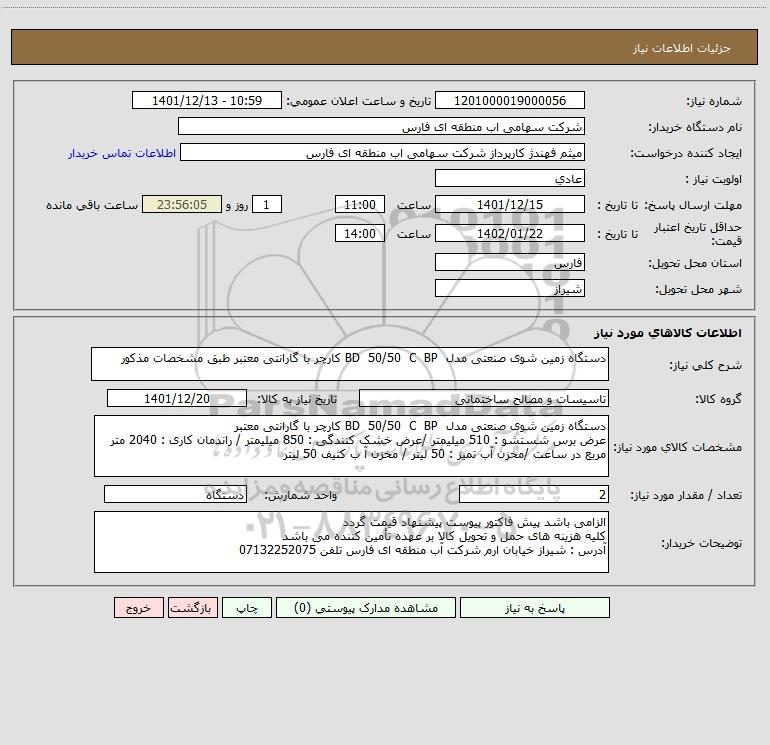
Task: Select unit field 'دستگاه'
Action: click(175, 494)
